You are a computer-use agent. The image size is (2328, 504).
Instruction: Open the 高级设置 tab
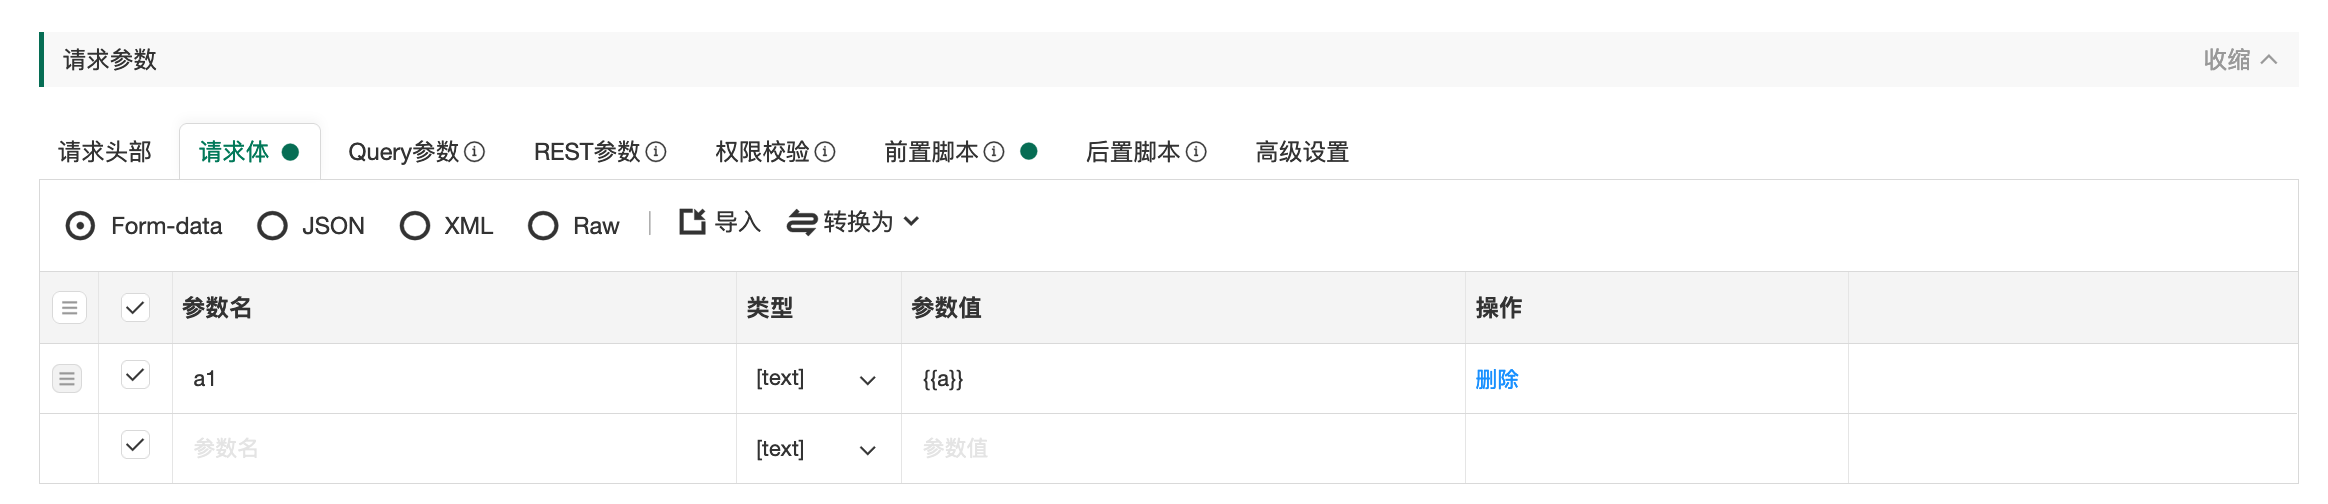pos(1302,152)
